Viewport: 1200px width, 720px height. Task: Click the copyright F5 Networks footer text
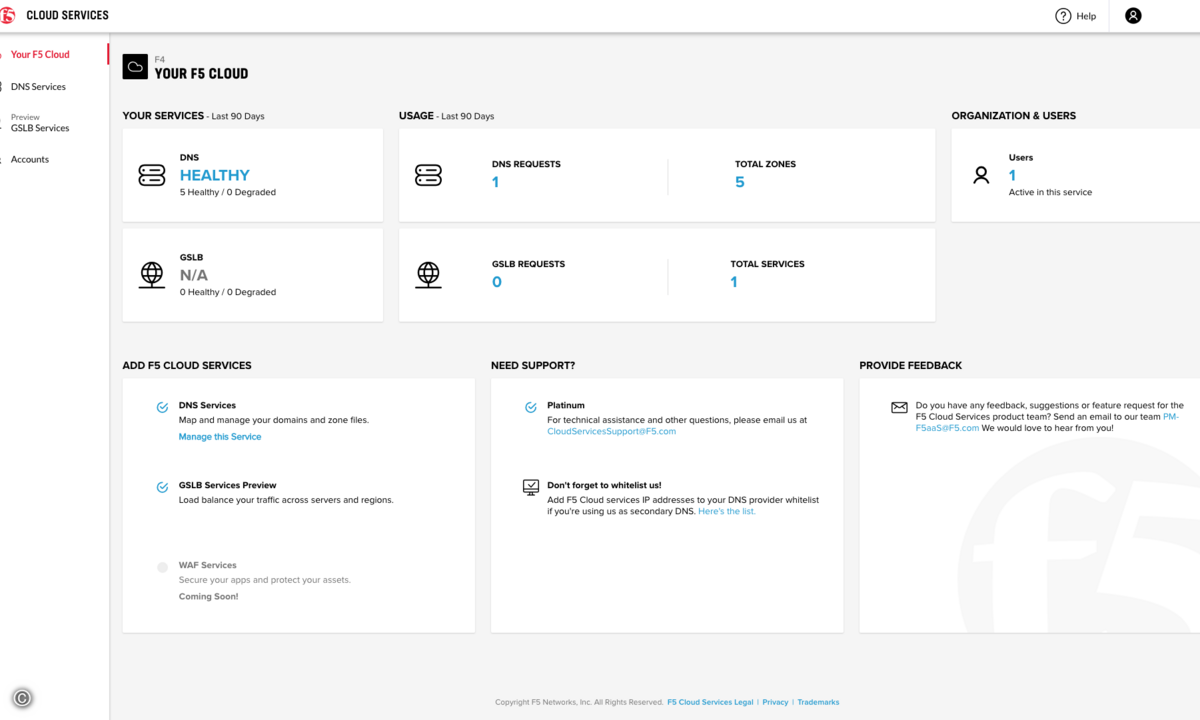[579, 702]
